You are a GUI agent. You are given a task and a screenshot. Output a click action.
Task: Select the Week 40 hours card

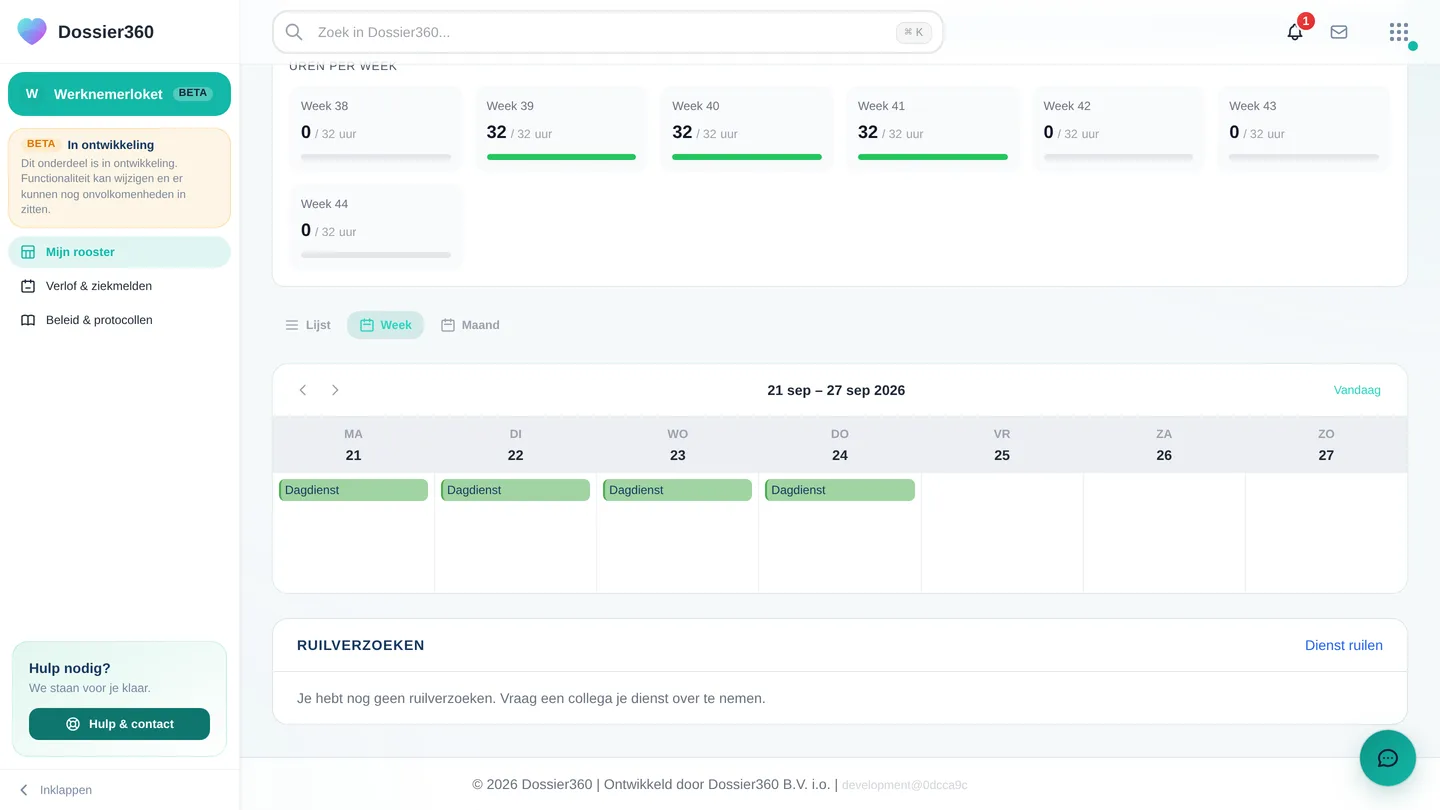tap(747, 129)
